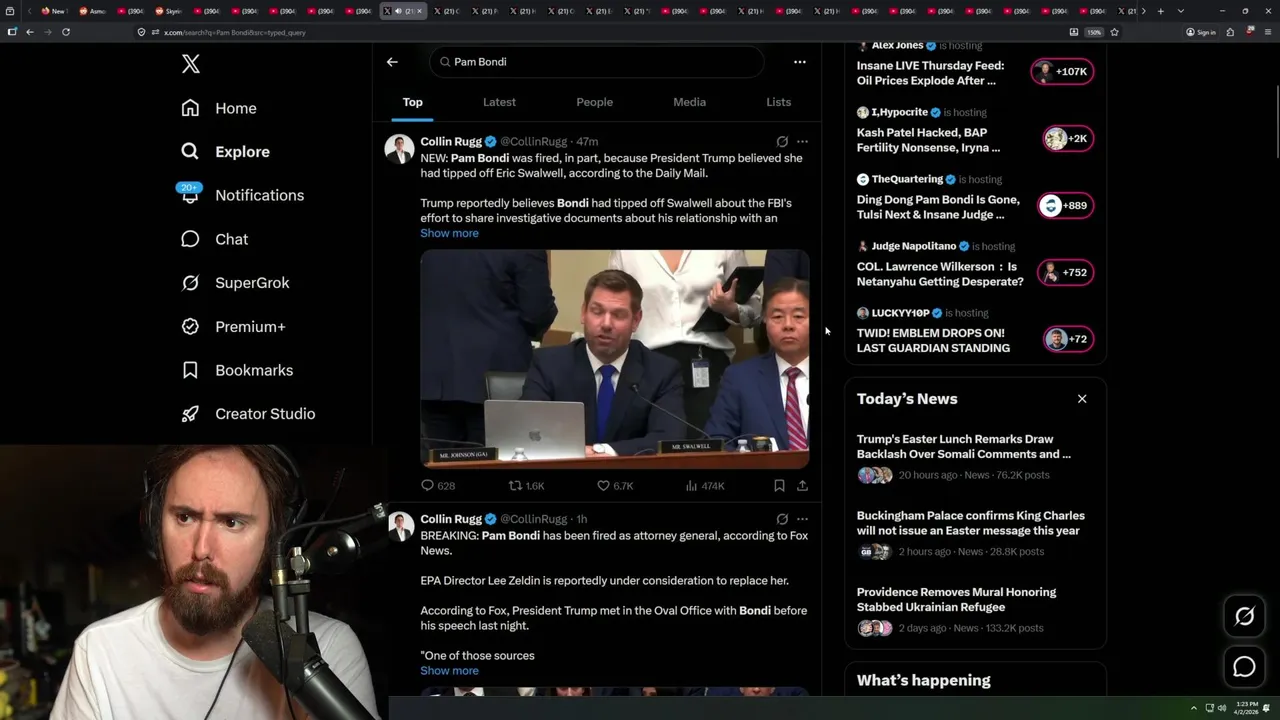The width and height of the screenshot is (1280, 720).
Task: Reply to post with 628 comments
Action: 438,486
